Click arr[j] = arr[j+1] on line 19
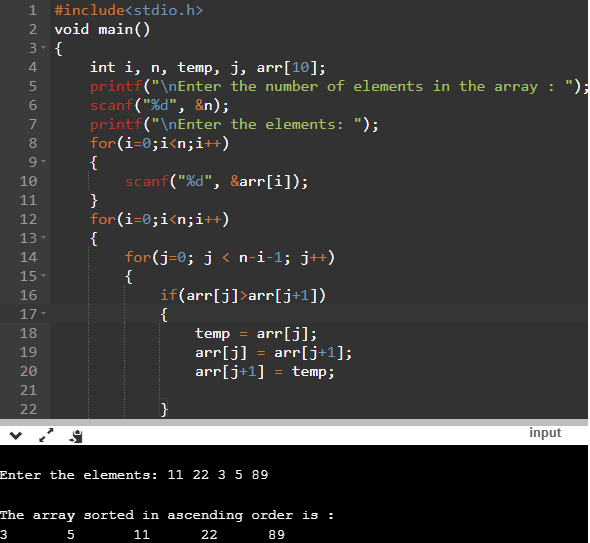This screenshot has width=590, height=543. point(274,353)
